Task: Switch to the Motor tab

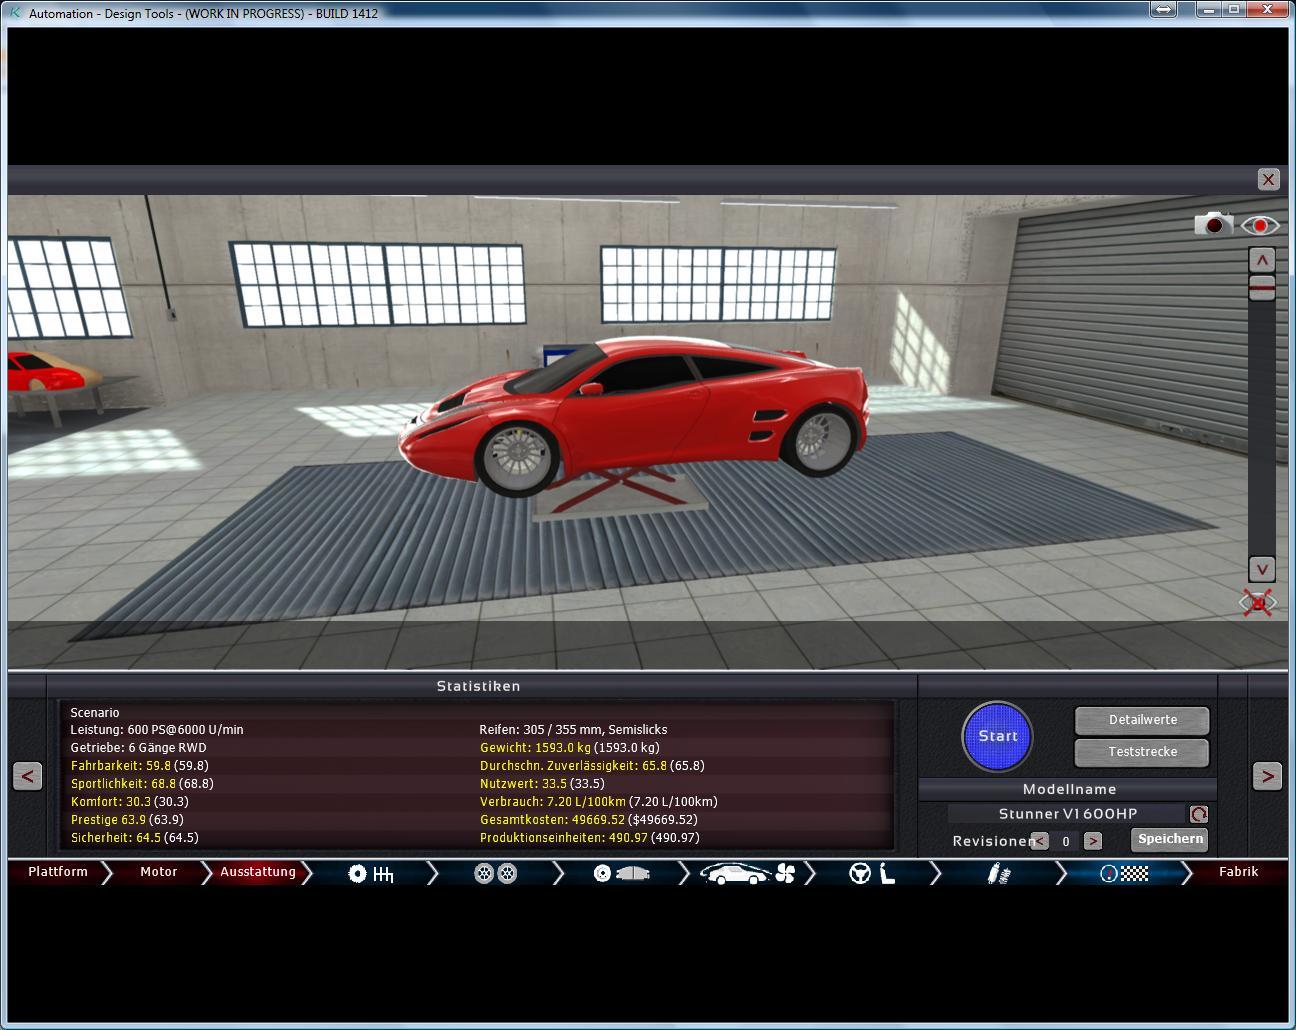Action: pos(158,872)
